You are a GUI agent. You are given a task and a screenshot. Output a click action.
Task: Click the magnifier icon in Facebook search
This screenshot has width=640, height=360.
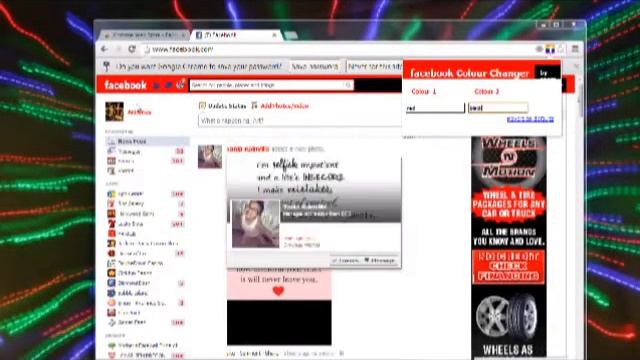tap(348, 85)
